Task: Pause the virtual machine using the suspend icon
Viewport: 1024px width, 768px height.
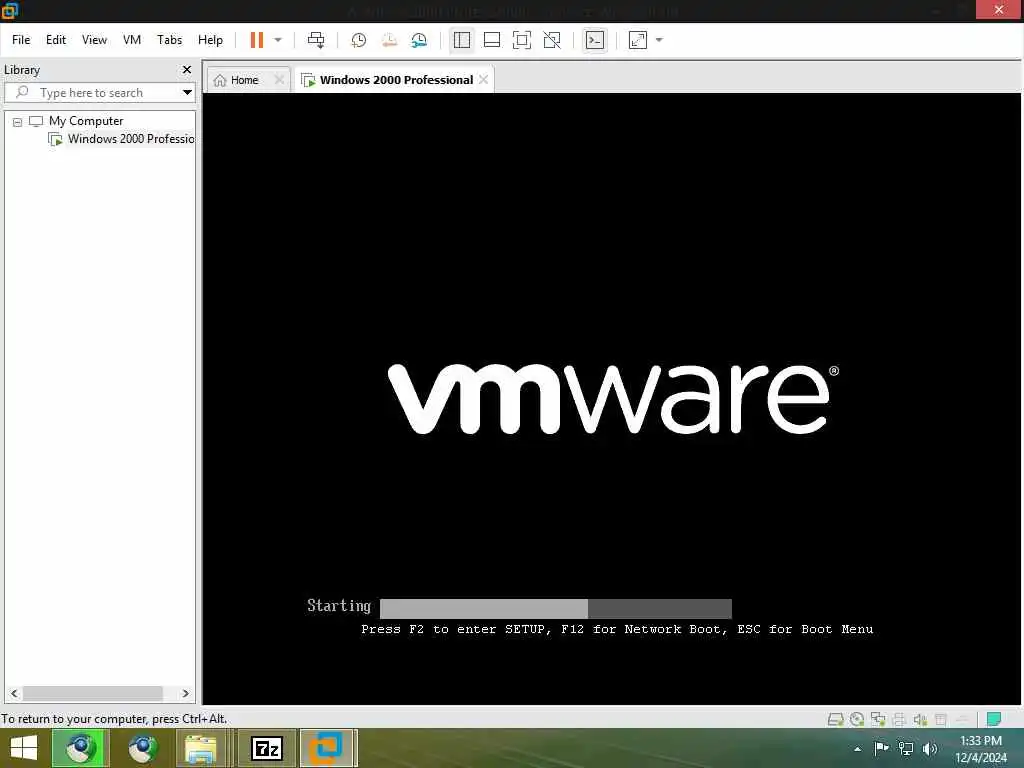Action: point(257,40)
